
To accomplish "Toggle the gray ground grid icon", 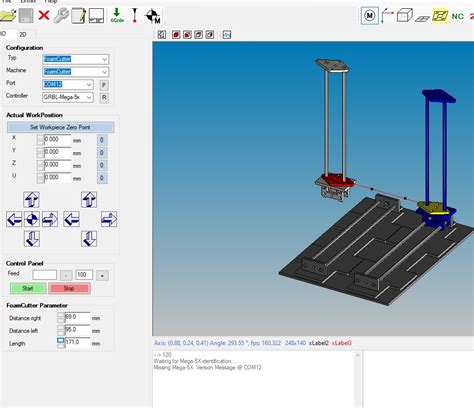I will click(422, 18).
